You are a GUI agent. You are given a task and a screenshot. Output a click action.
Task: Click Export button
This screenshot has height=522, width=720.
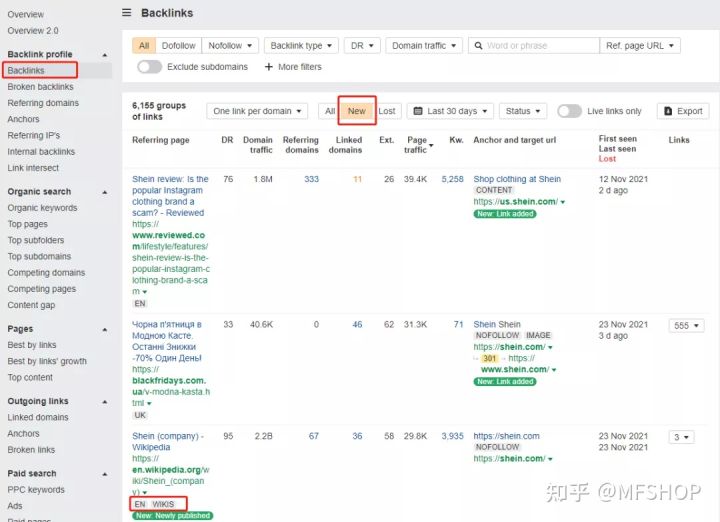click(x=683, y=111)
